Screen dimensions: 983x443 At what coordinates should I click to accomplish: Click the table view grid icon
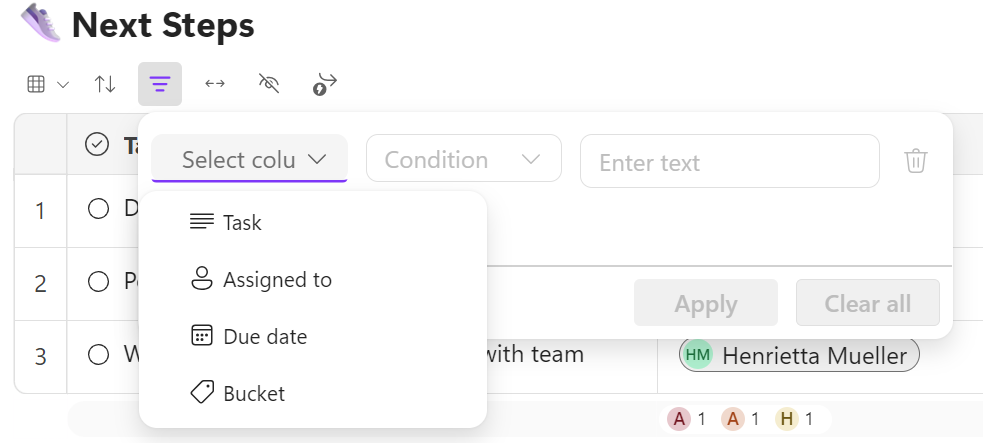coord(36,85)
